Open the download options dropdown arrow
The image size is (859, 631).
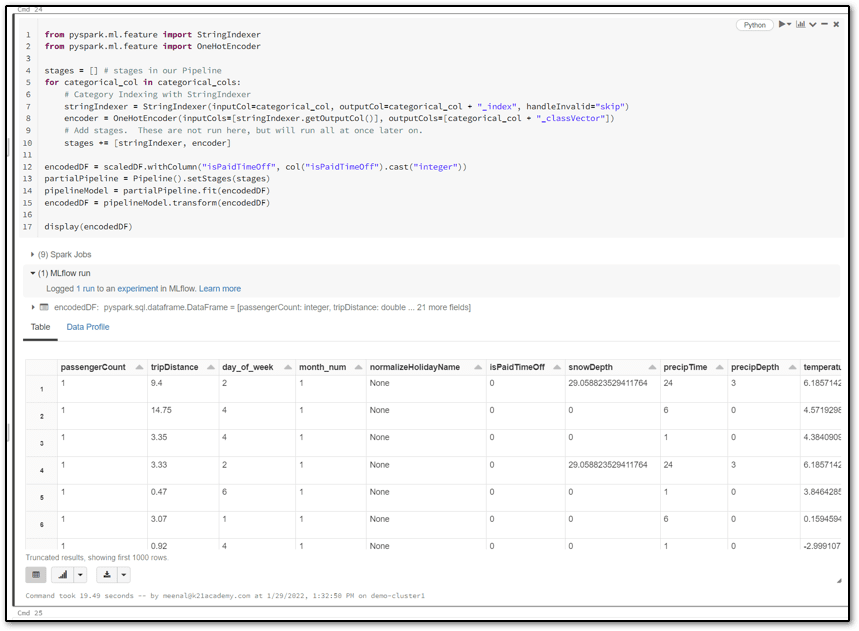click(x=121, y=574)
